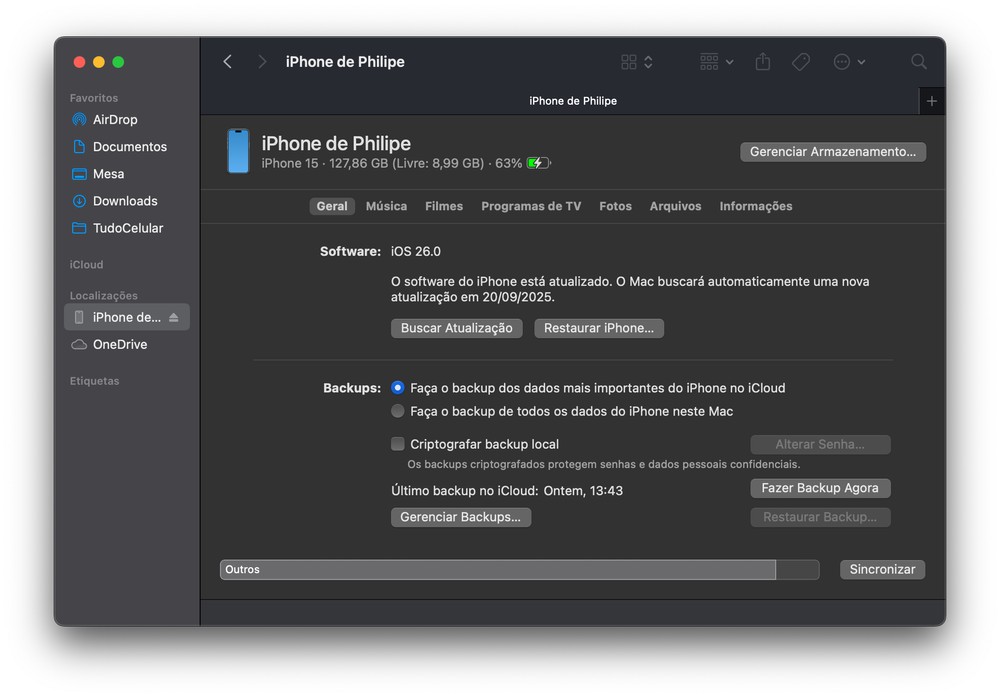Viewport: 1000px width, 698px height.
Task: Click the Outros storage usage bar
Action: (x=497, y=570)
